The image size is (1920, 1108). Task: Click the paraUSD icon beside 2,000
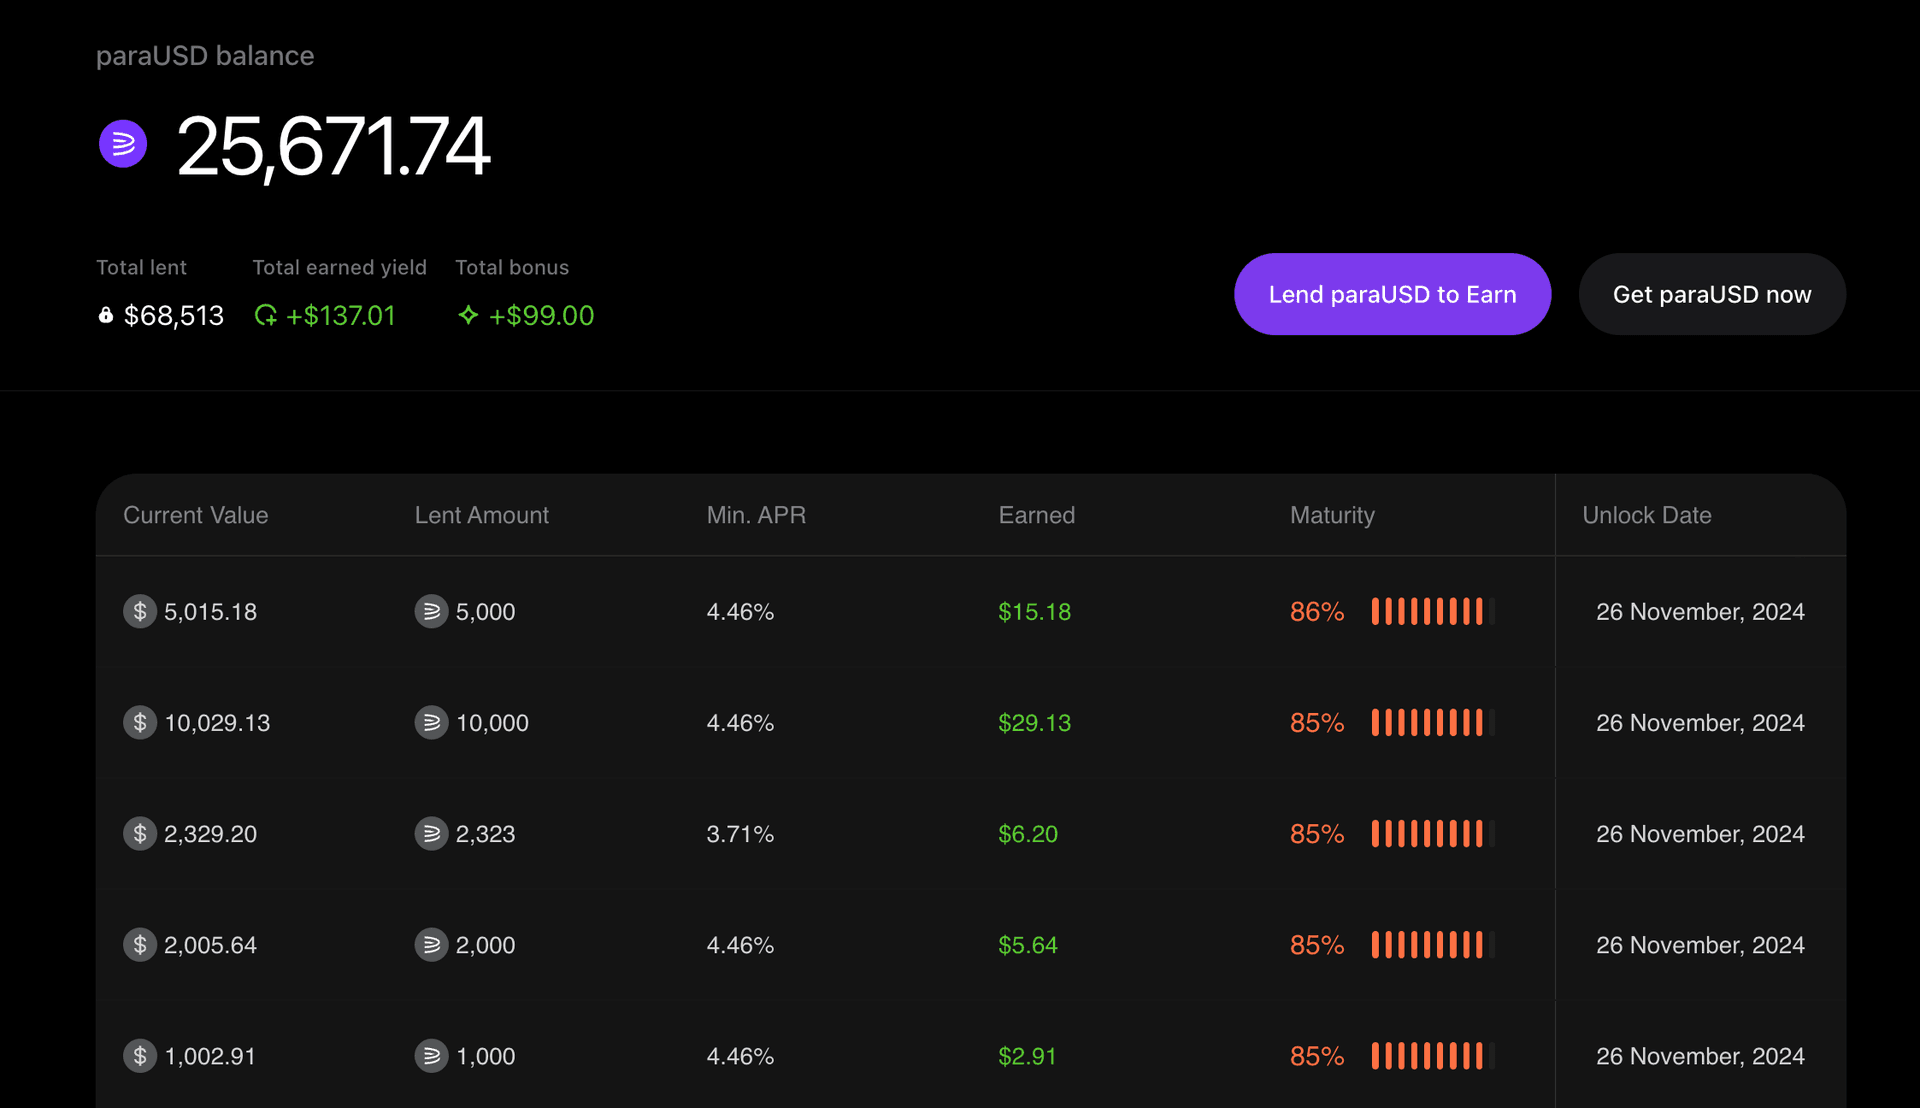[x=431, y=944]
